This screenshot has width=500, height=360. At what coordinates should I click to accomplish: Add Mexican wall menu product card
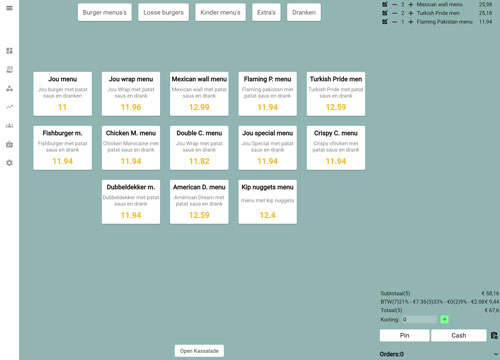[199, 94]
